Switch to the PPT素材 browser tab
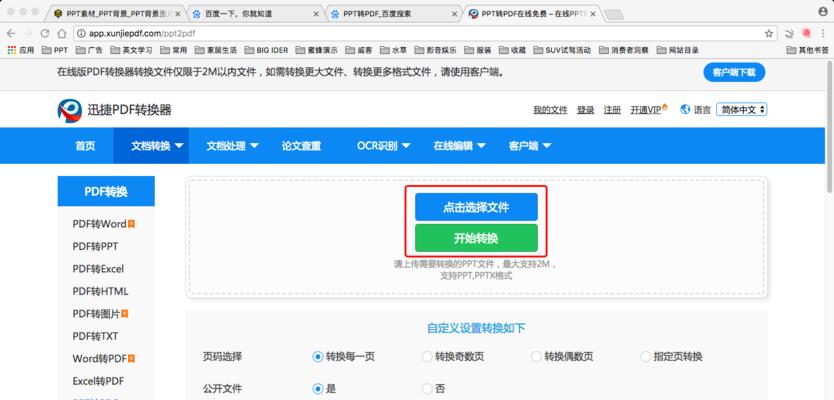This screenshot has height=400, width=834. point(117,14)
